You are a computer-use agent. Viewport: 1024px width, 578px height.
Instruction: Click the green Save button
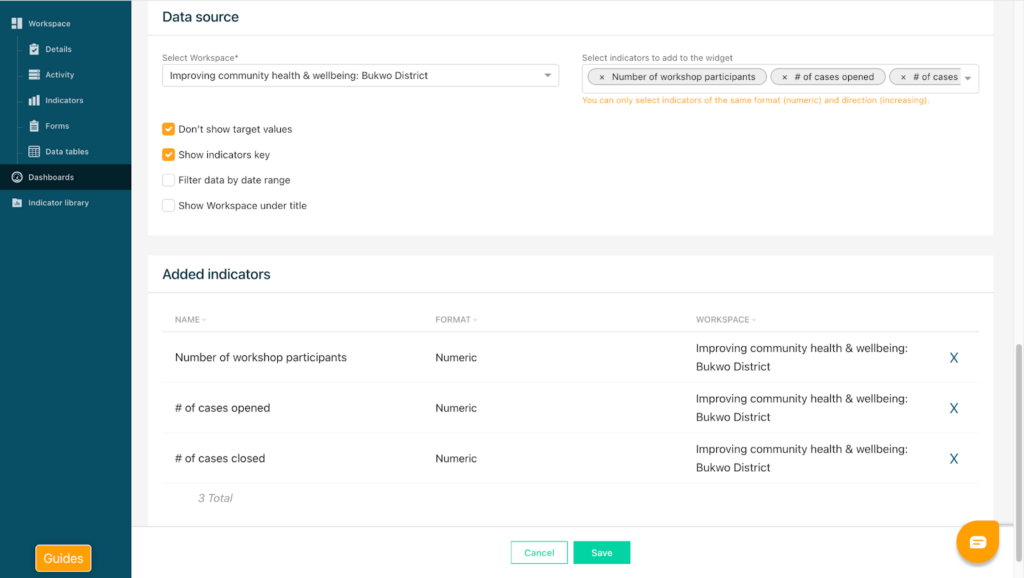coord(601,553)
